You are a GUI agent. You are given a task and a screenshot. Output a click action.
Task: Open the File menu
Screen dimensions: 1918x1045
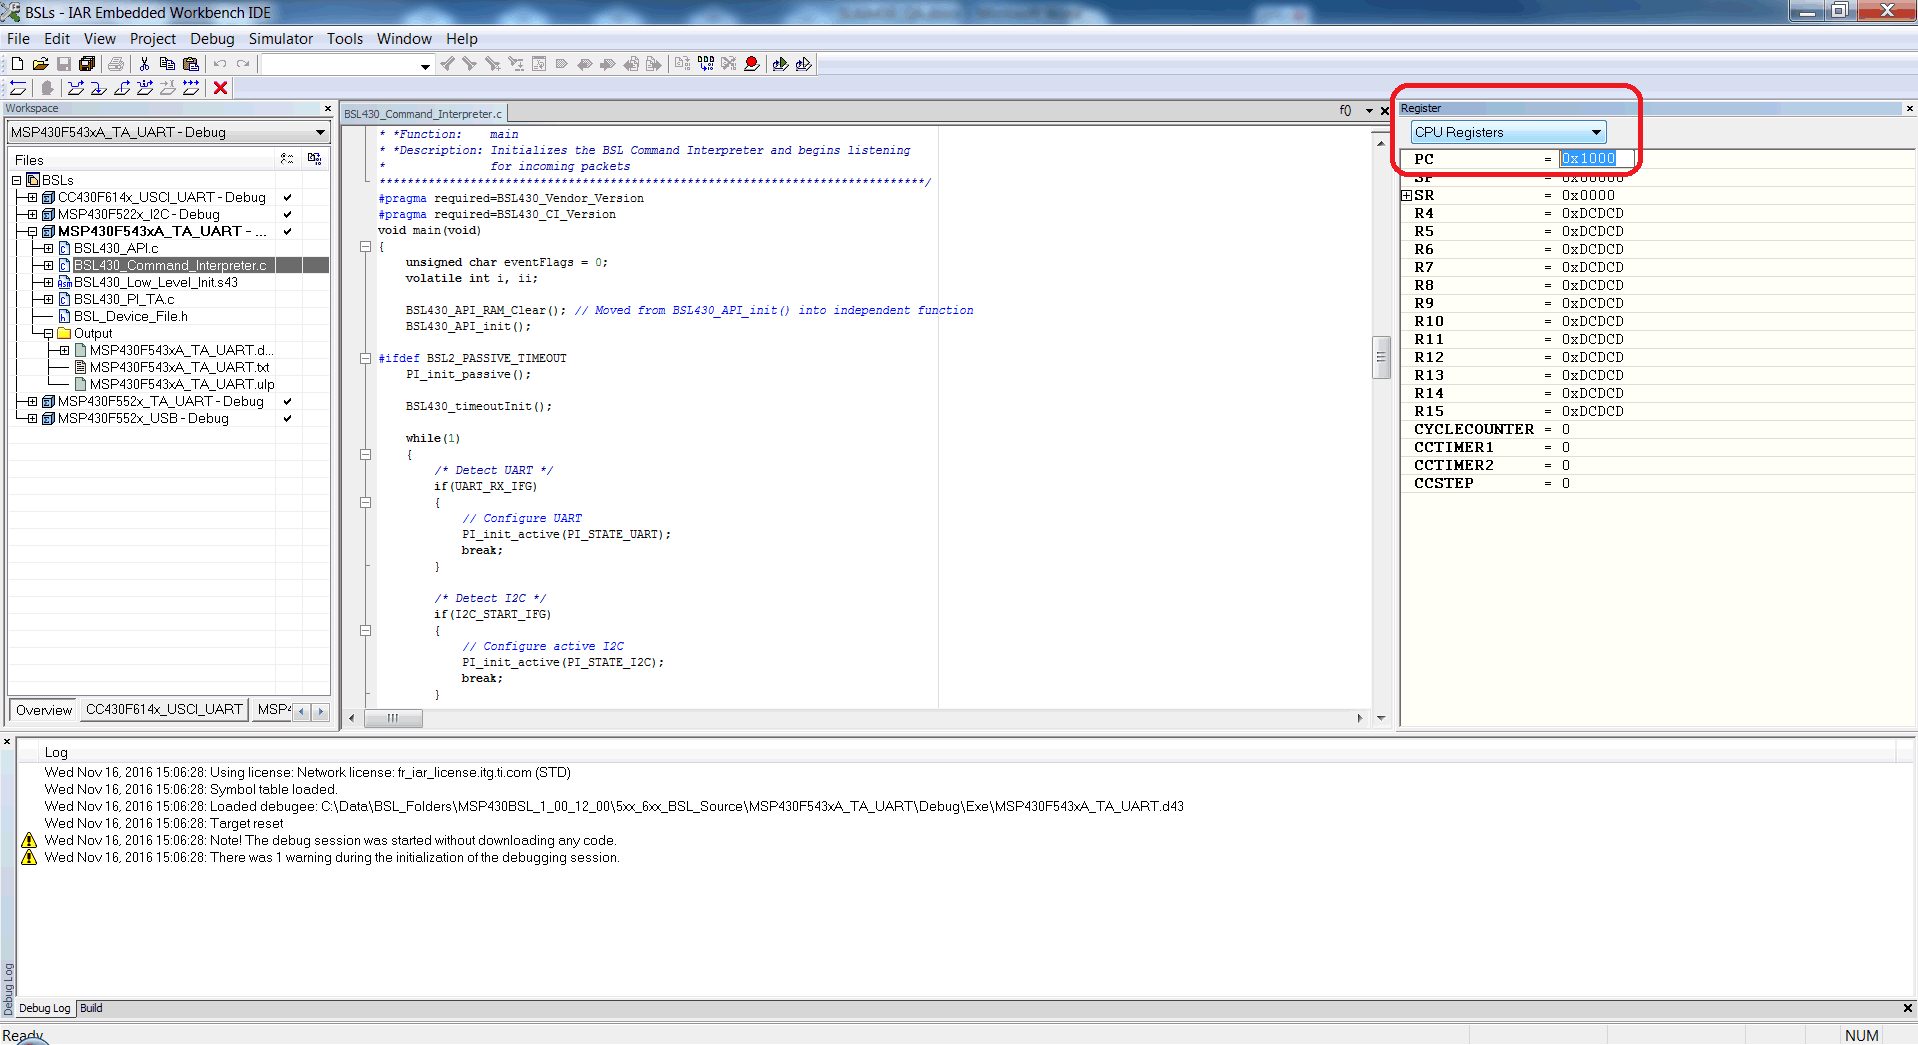(x=18, y=38)
